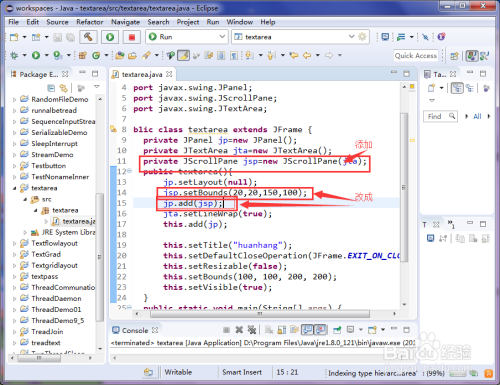
Task: Close the textarea.java editor tab
Action: [x=169, y=74]
